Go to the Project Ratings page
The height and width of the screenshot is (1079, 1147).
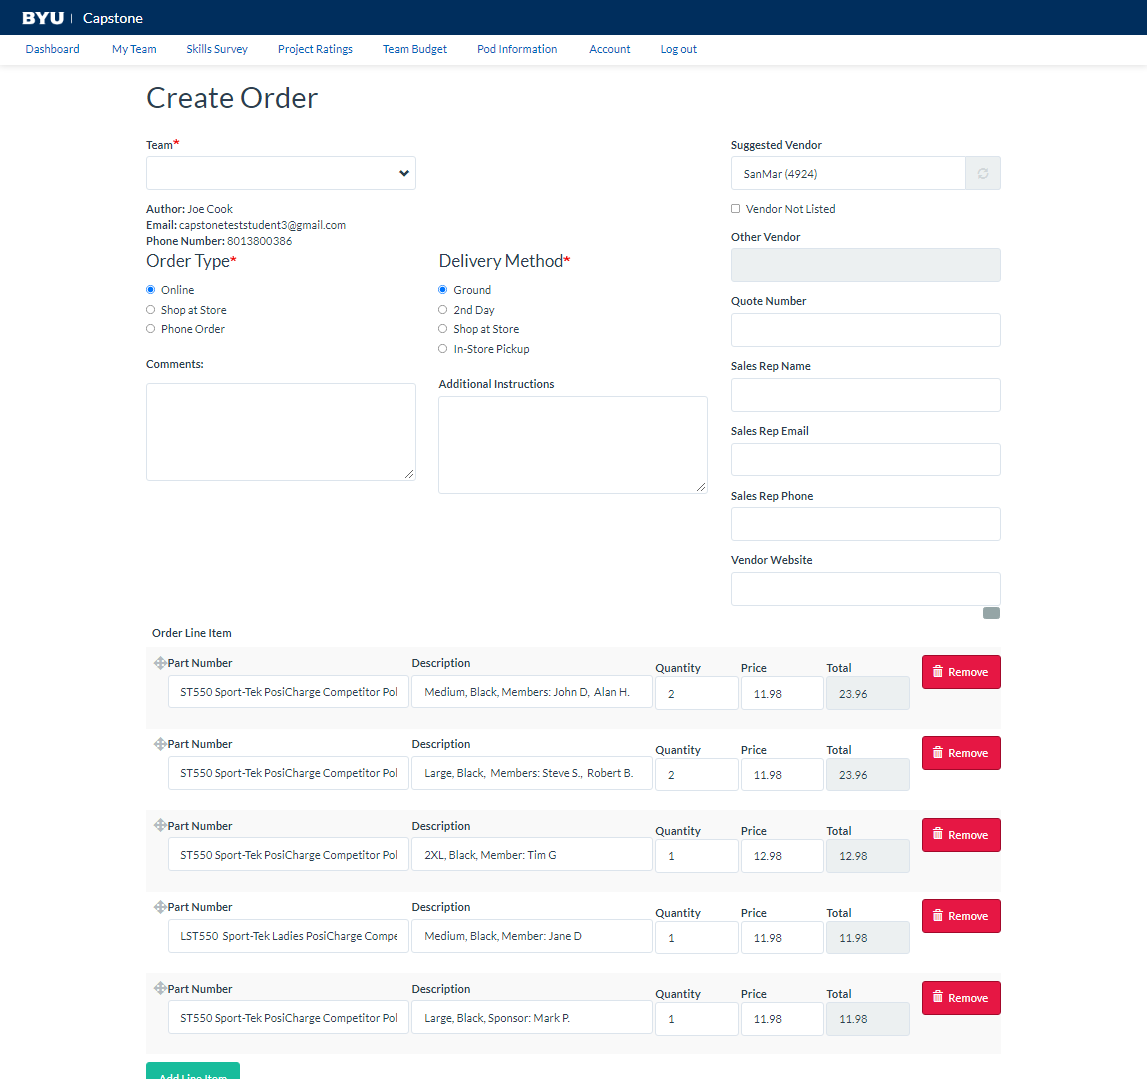click(x=315, y=49)
